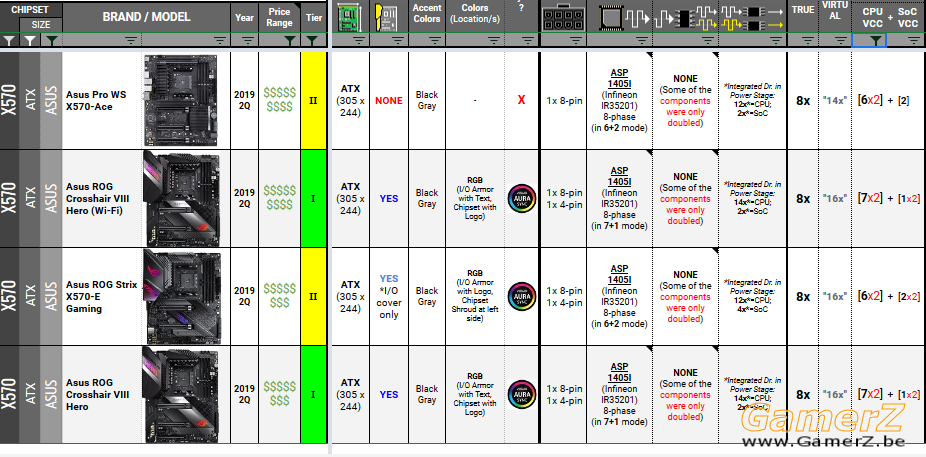Open the SIZE column filter funnel
This screenshot has height=457, width=926.
30,40
